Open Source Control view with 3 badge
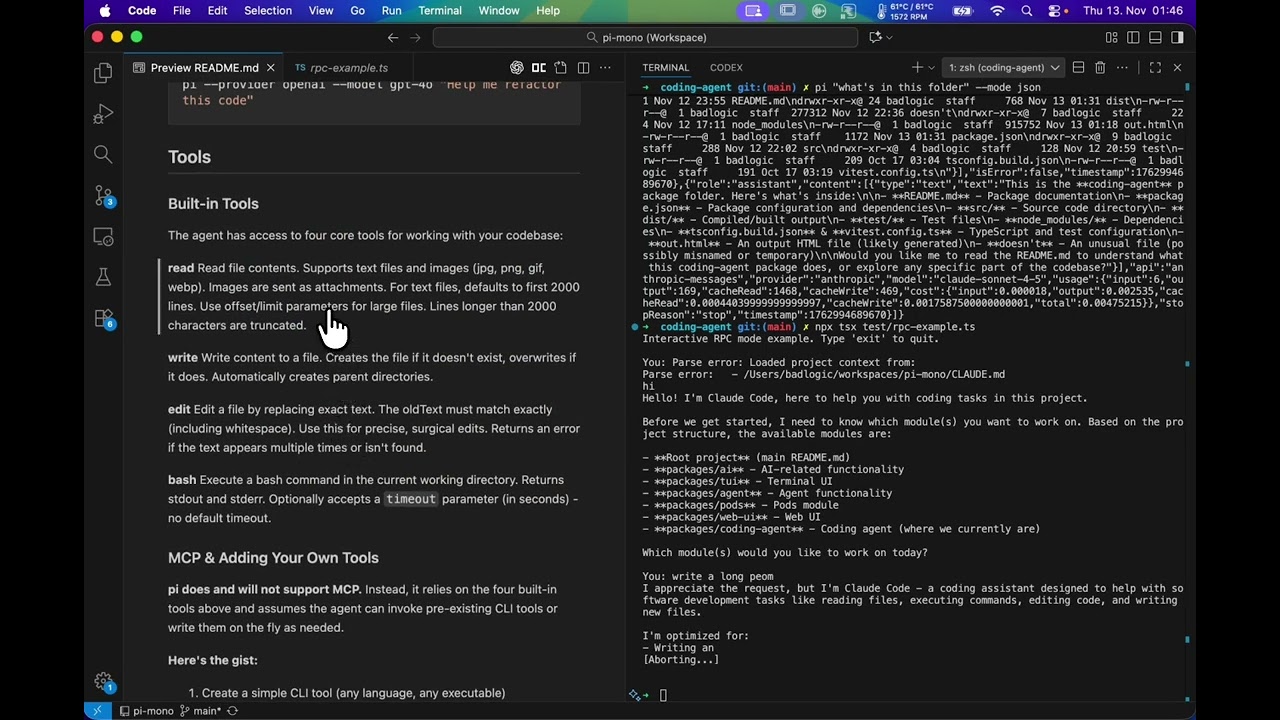Image resolution: width=1280 pixels, height=720 pixels. (103, 195)
